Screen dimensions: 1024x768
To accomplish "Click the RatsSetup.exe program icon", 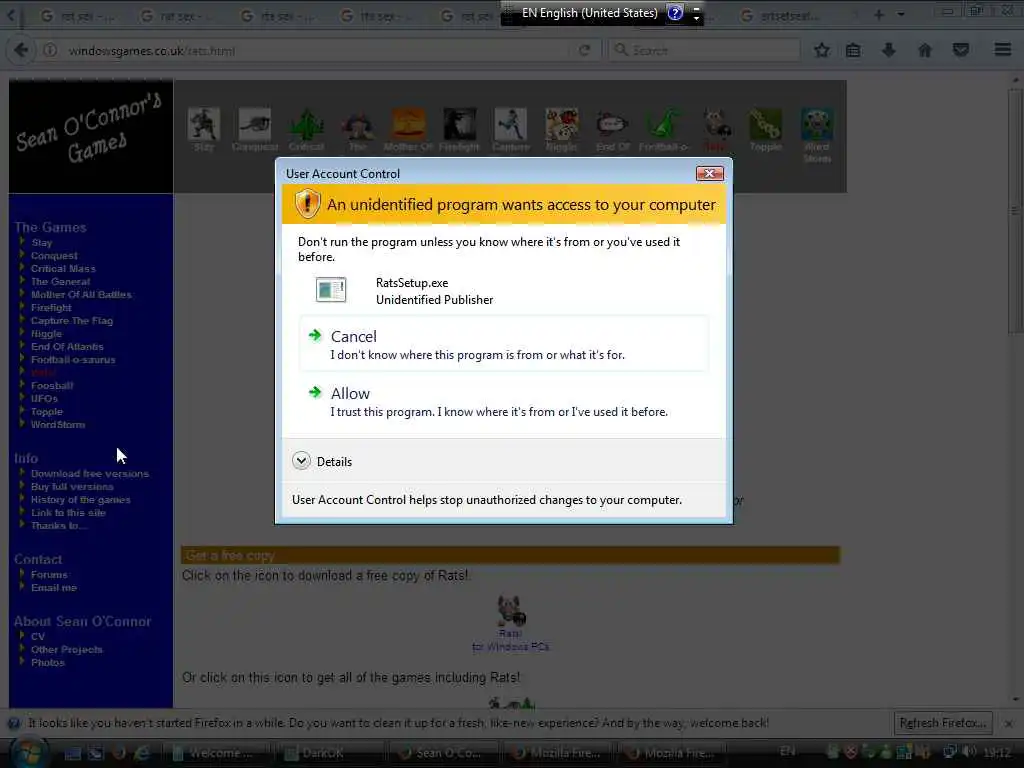I will coord(331,290).
